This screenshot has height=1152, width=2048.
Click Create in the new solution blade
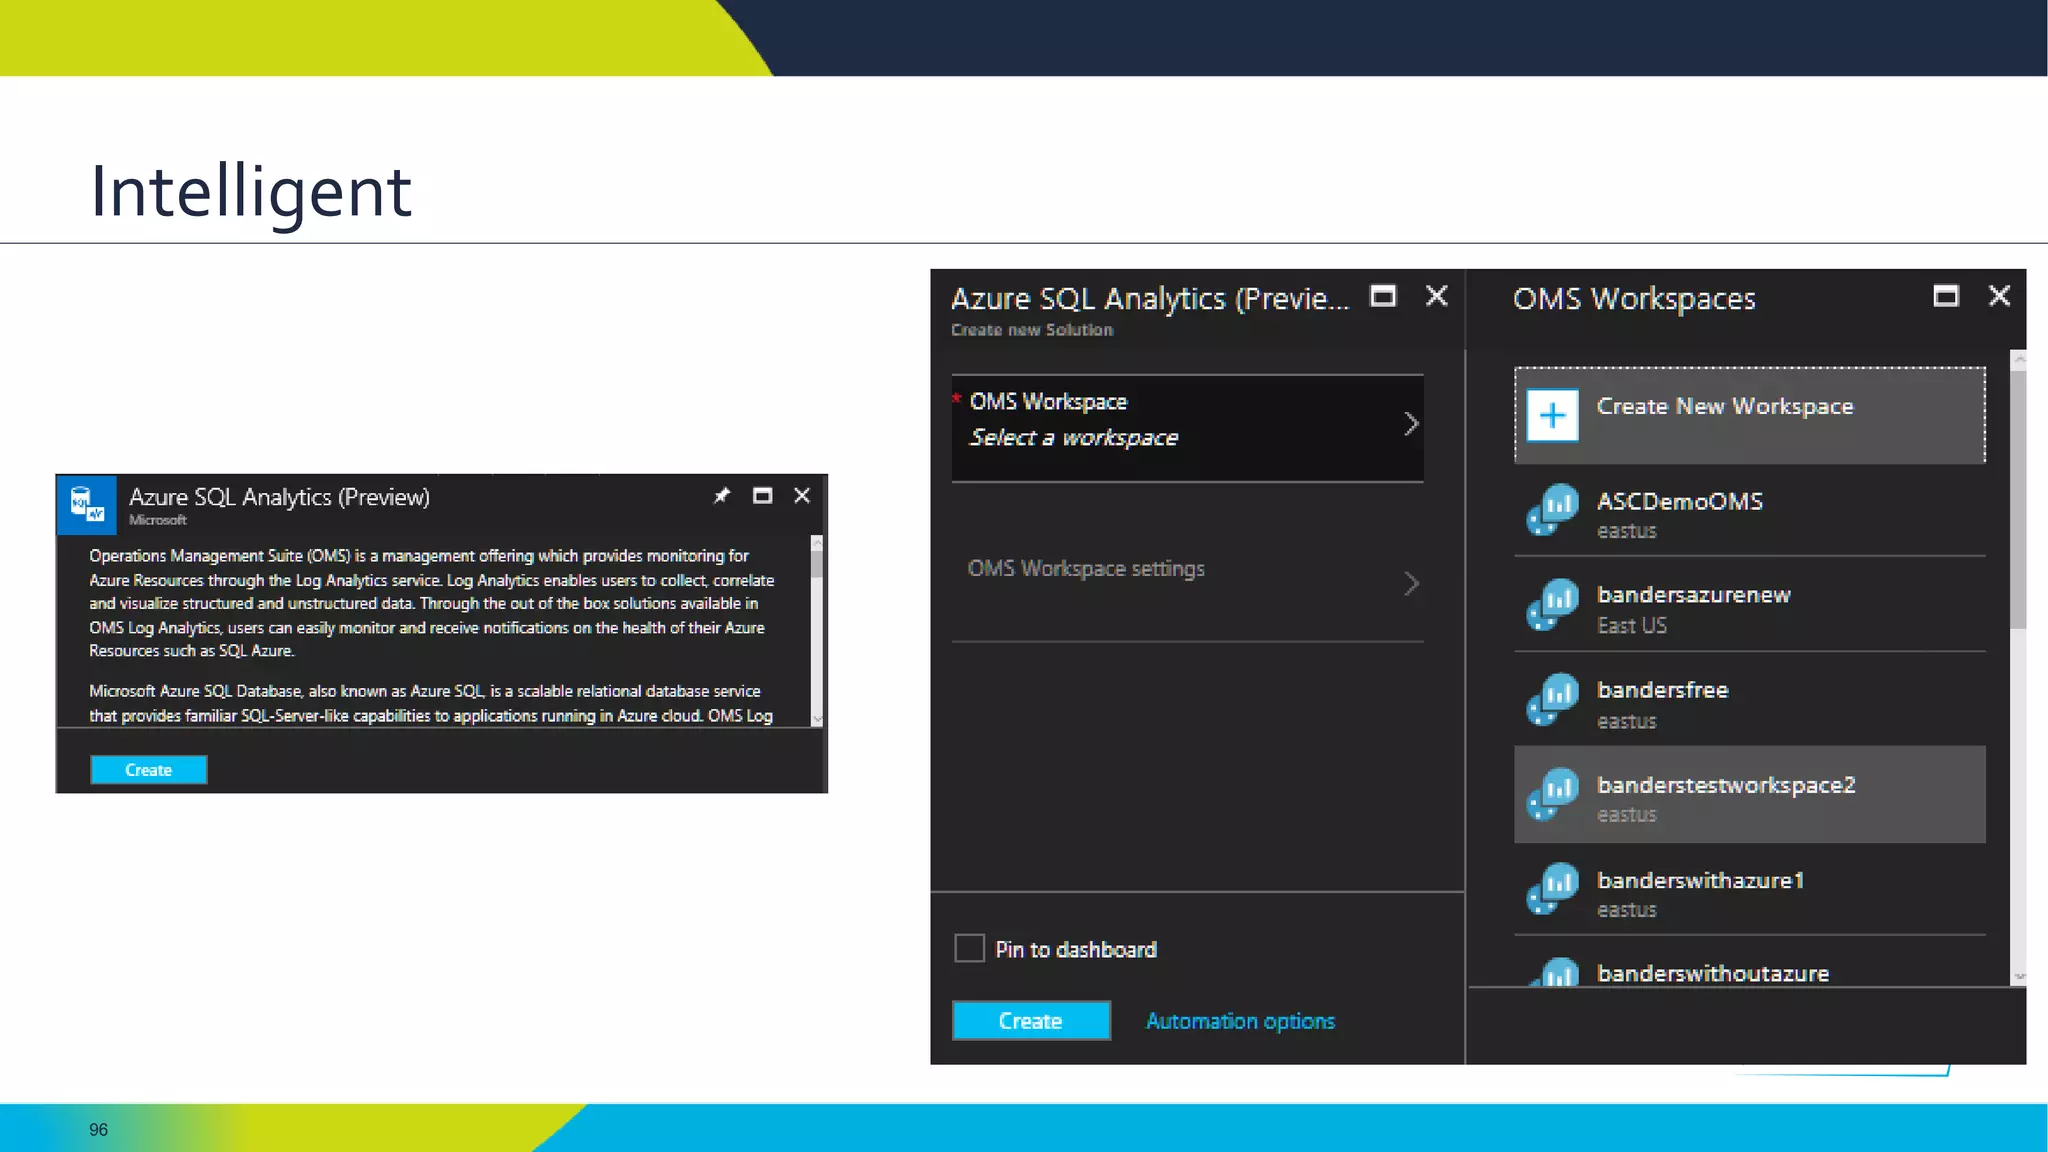click(1031, 1021)
